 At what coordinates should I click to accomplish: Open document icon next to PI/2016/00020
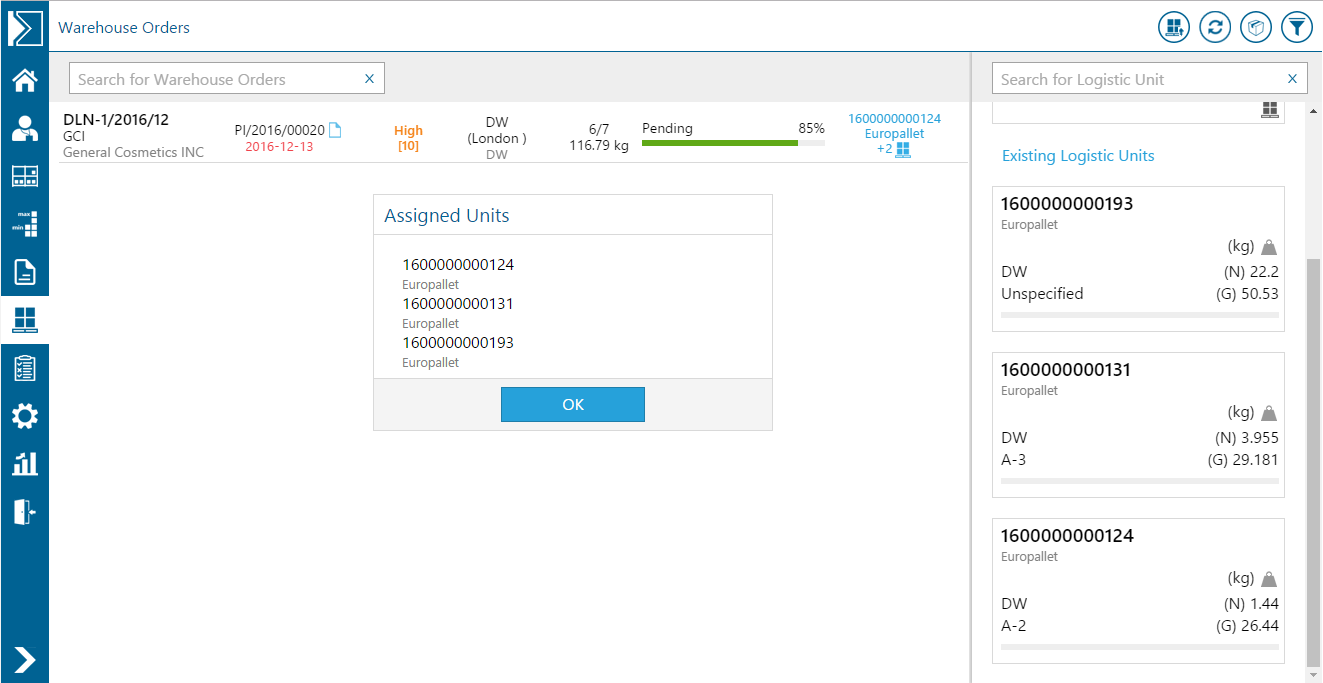[336, 130]
